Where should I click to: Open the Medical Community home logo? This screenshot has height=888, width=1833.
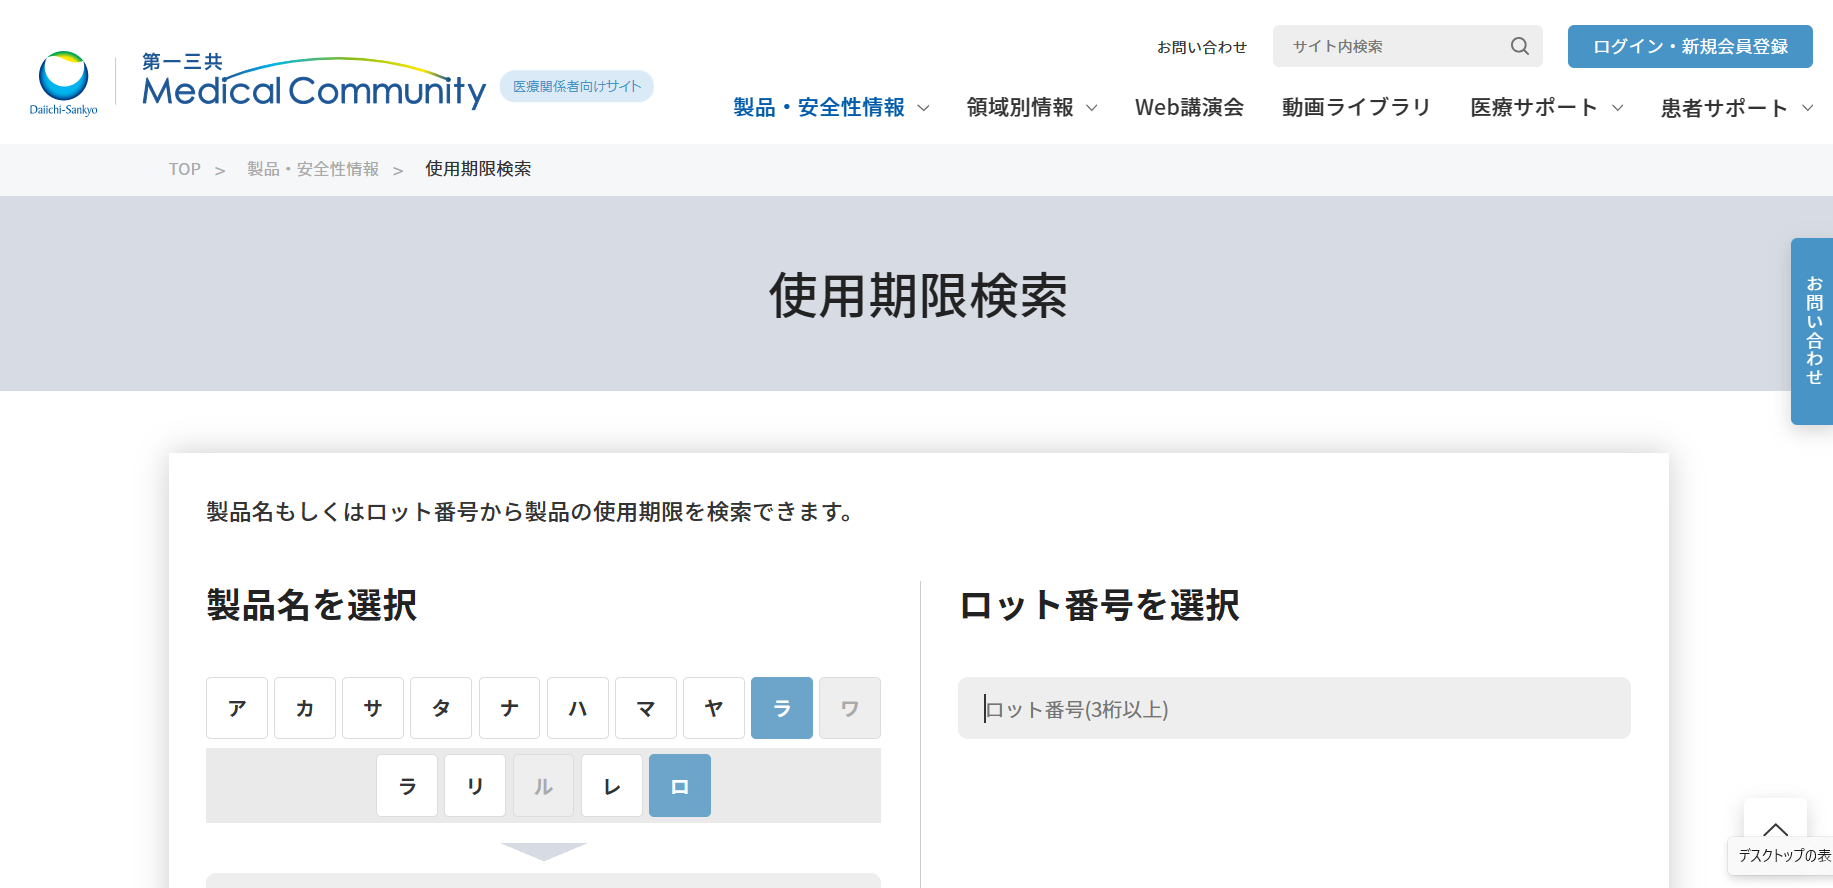click(313, 82)
